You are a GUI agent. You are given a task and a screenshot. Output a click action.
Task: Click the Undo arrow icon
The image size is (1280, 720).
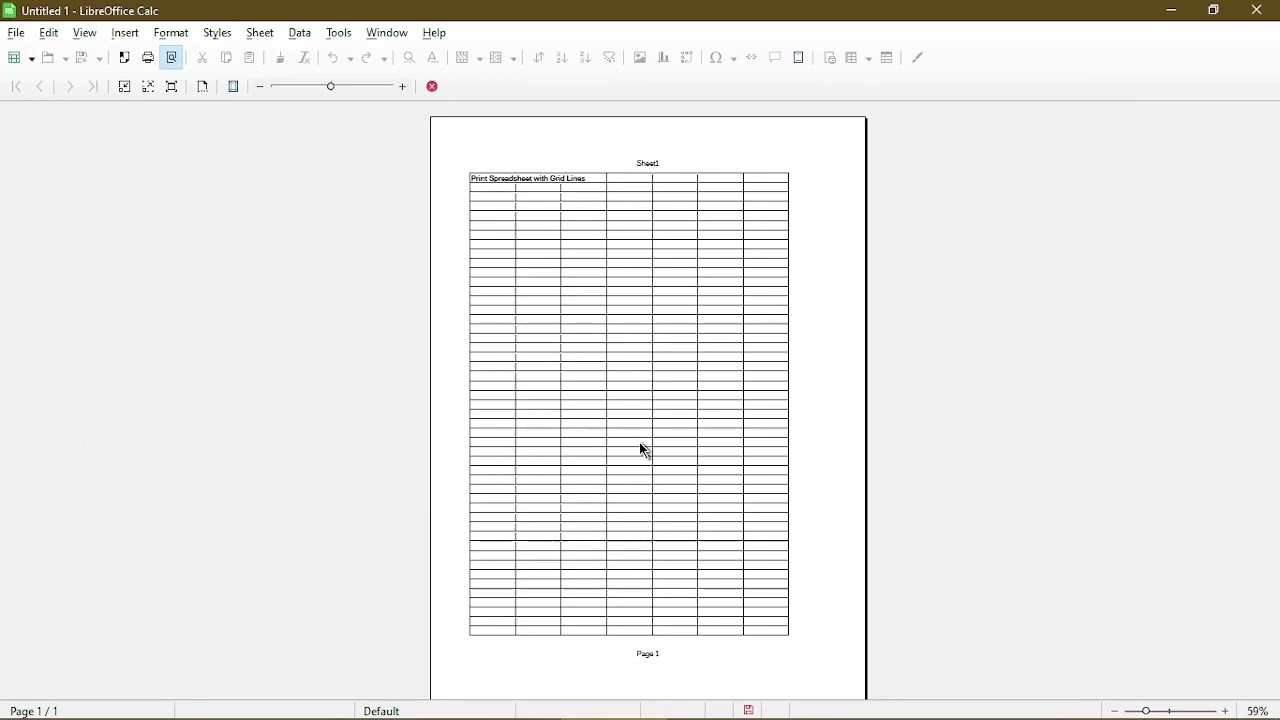(x=334, y=58)
